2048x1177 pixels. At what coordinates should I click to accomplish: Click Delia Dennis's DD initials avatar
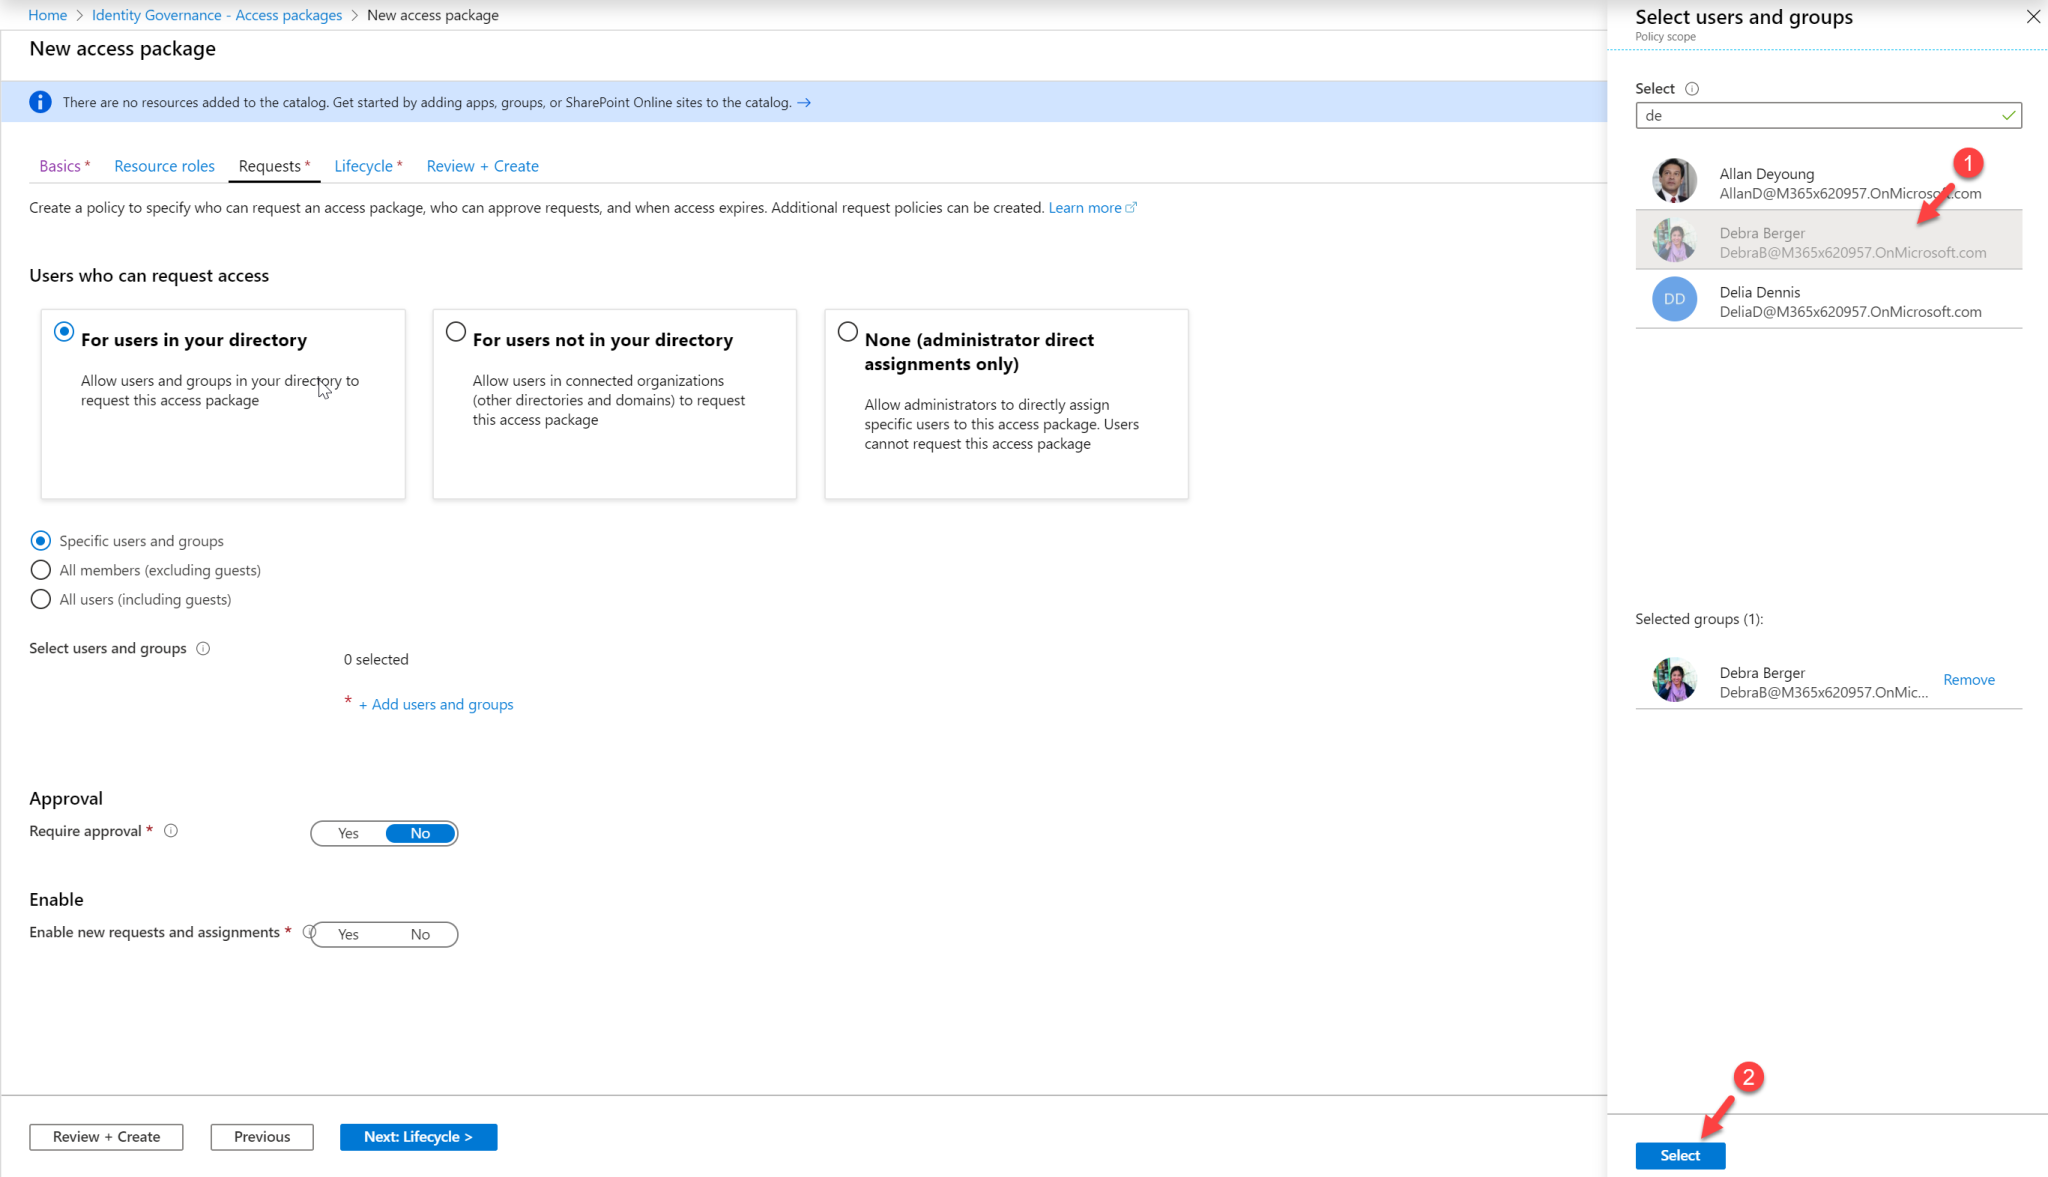[1674, 299]
